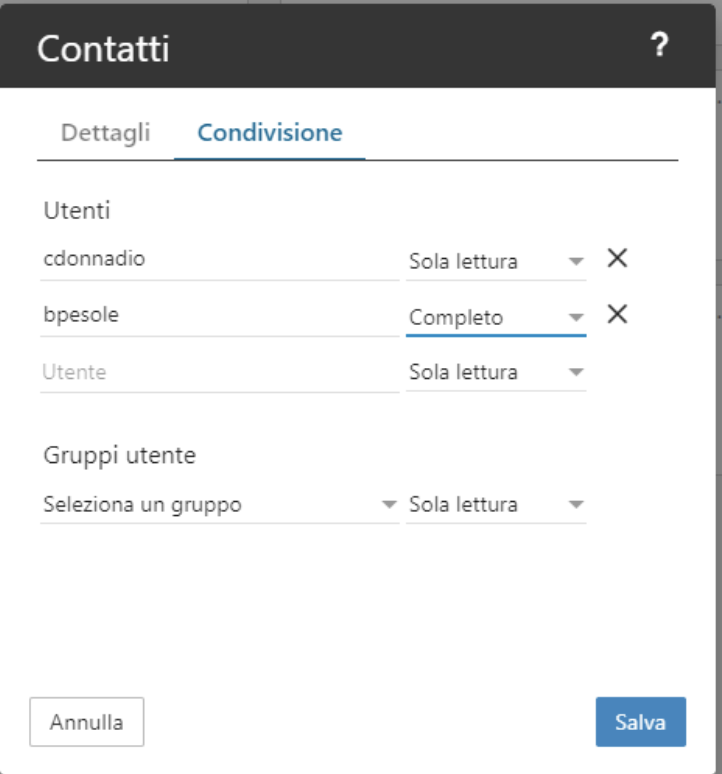Click the Contatti dialog title
The height and width of the screenshot is (774, 722).
(103, 49)
